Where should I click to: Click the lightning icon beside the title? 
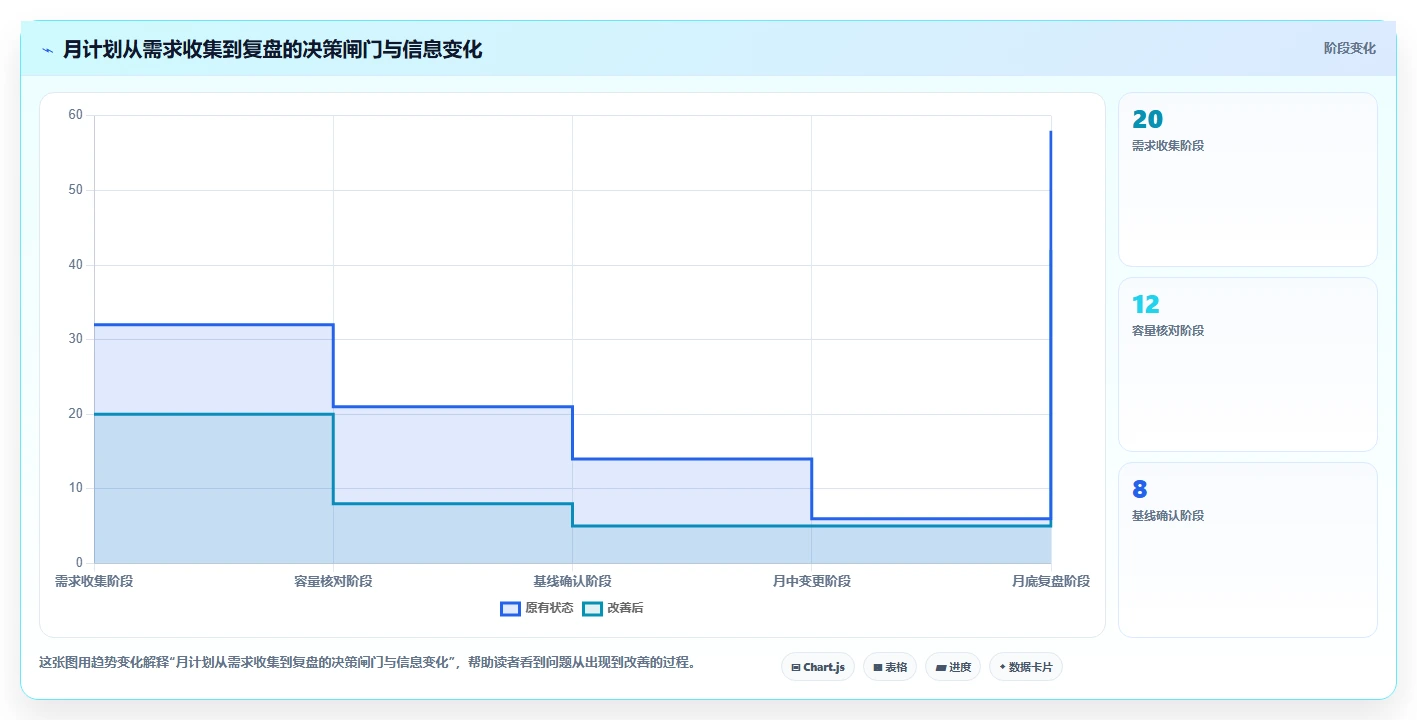(x=47, y=50)
